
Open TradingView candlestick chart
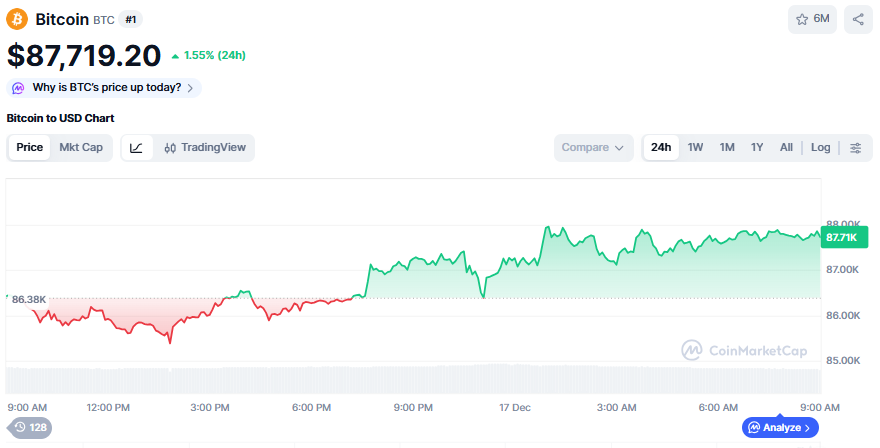[205, 148]
